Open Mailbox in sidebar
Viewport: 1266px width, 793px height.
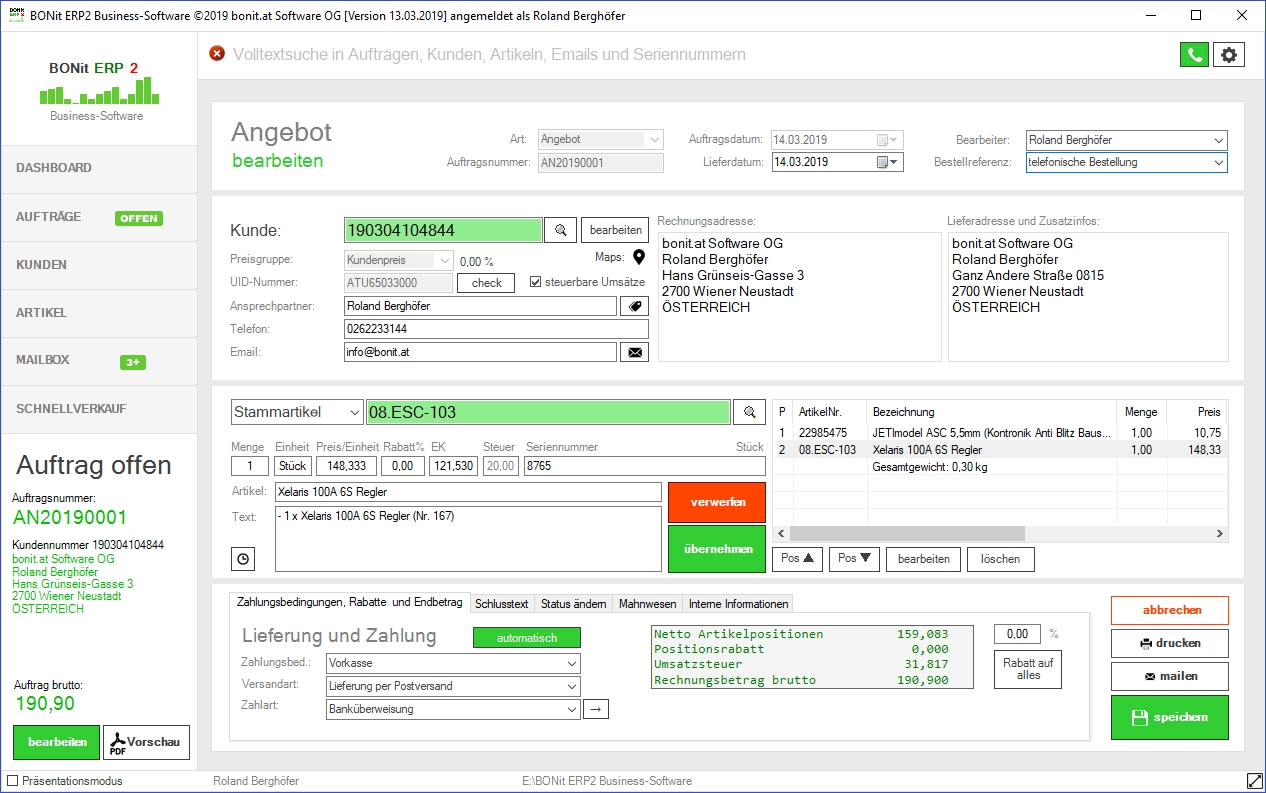pyautogui.click(x=99, y=360)
